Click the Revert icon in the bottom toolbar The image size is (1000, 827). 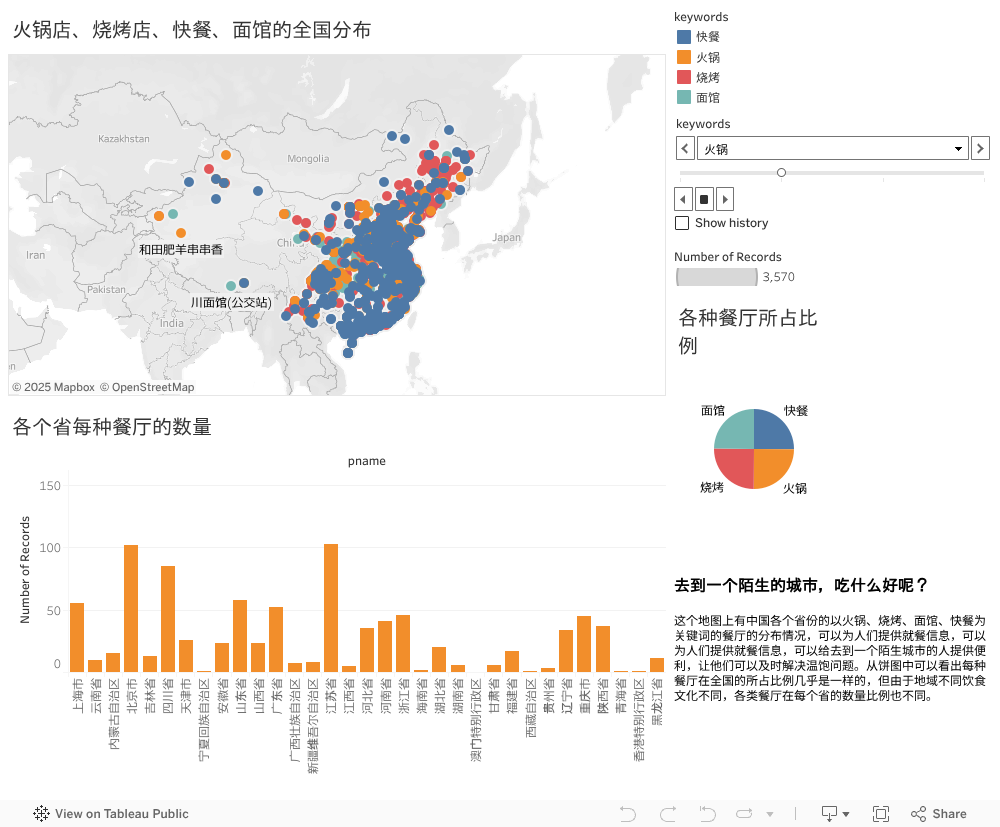click(707, 813)
